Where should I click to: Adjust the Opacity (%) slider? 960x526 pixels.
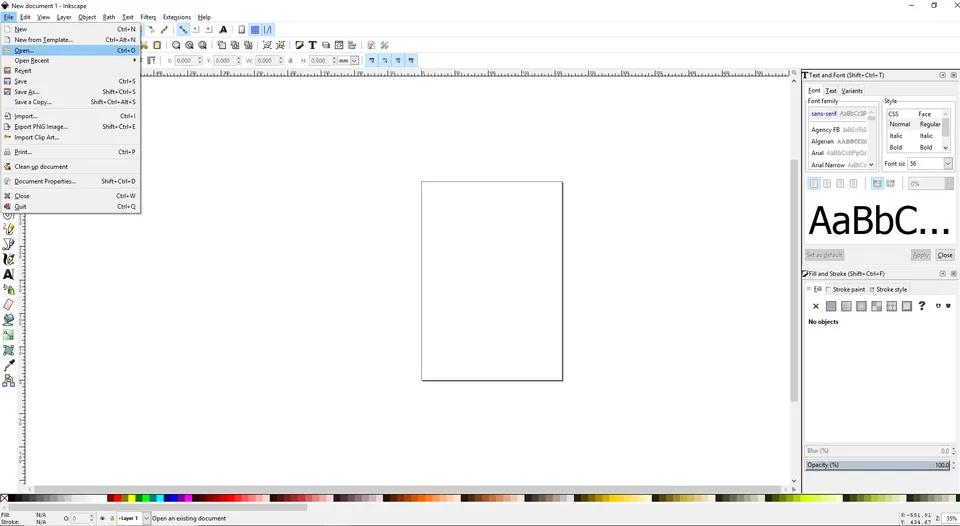(878, 465)
